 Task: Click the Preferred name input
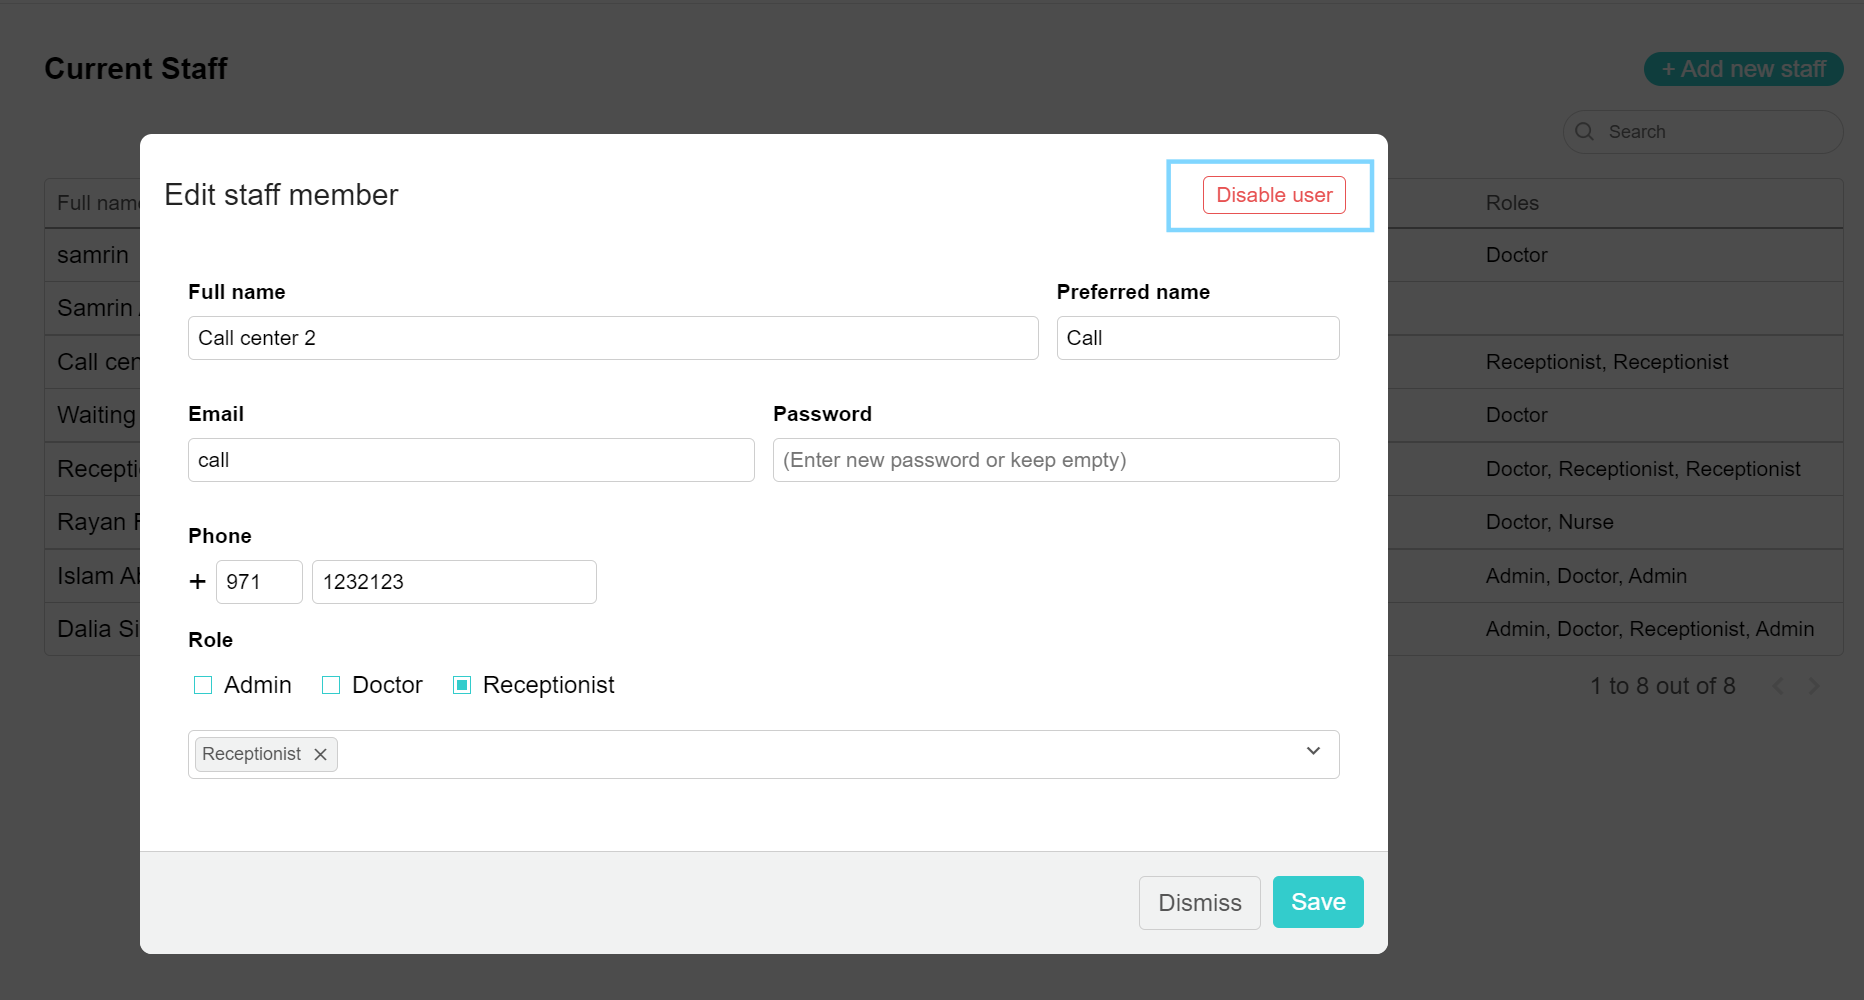point(1198,338)
